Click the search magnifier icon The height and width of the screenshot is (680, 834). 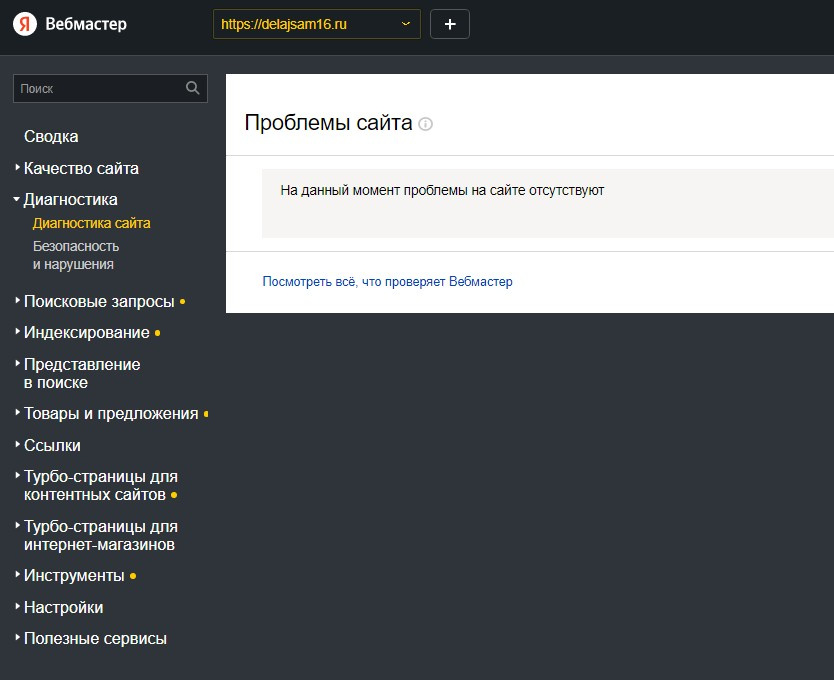coord(193,88)
